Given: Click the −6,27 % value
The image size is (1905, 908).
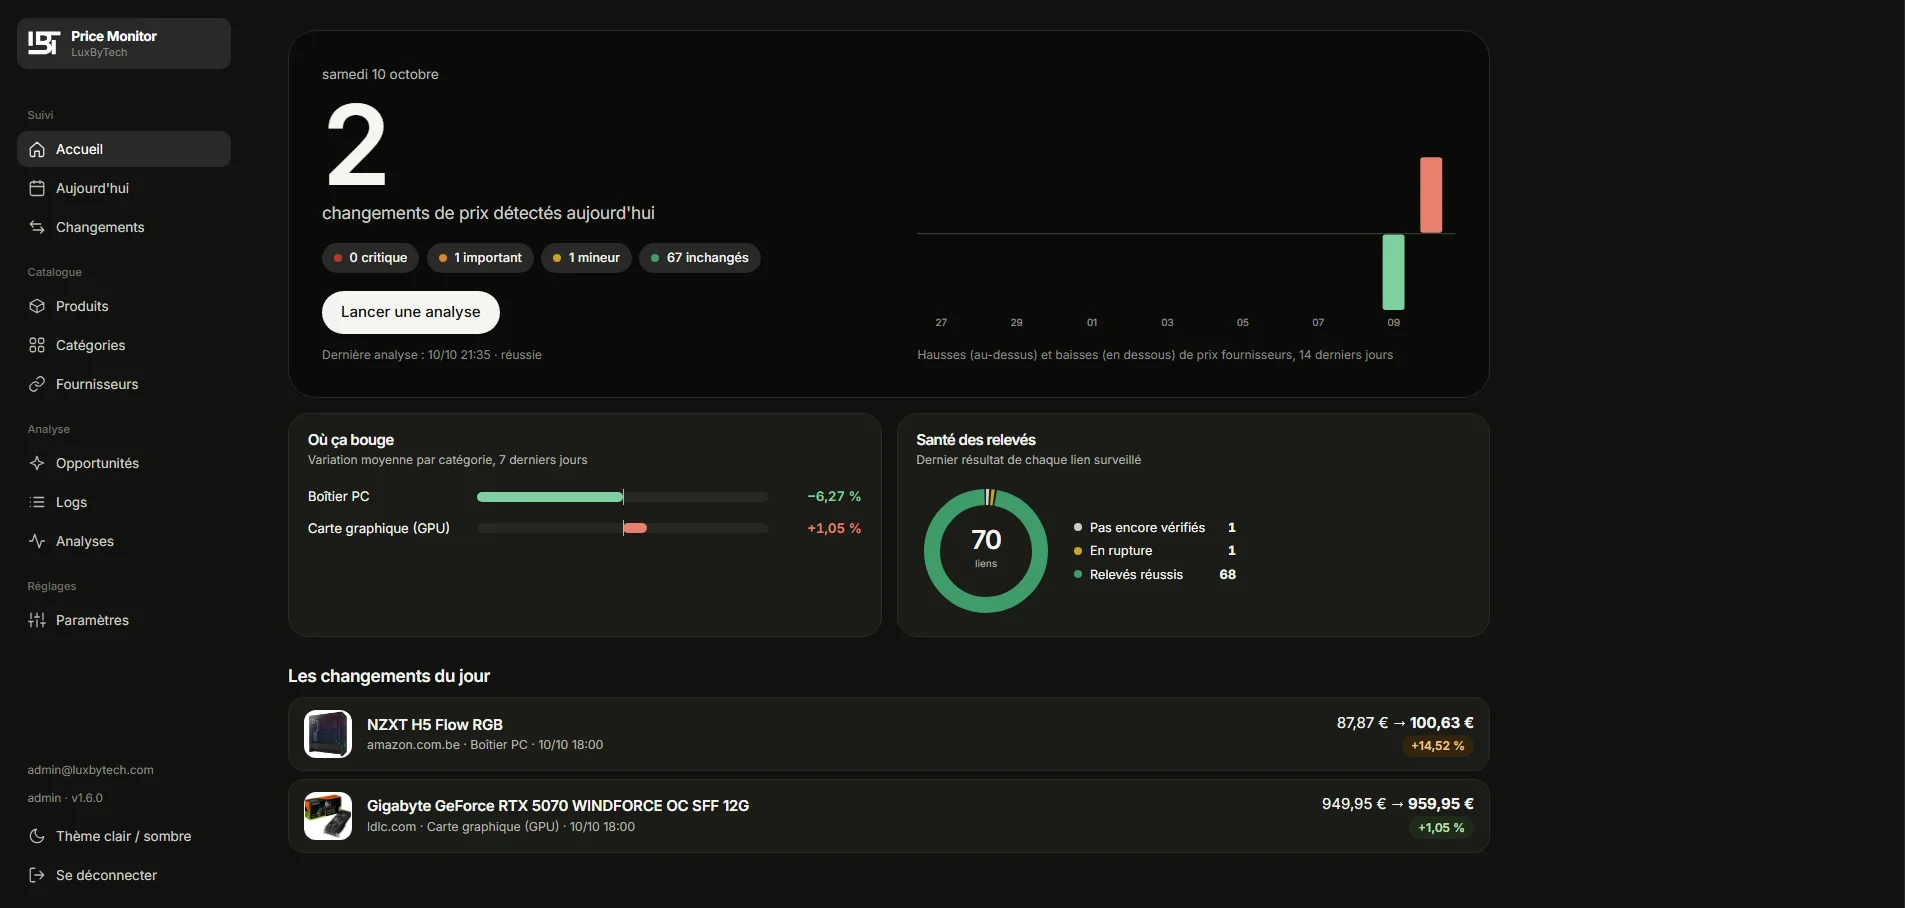Looking at the screenshot, I should [x=834, y=497].
